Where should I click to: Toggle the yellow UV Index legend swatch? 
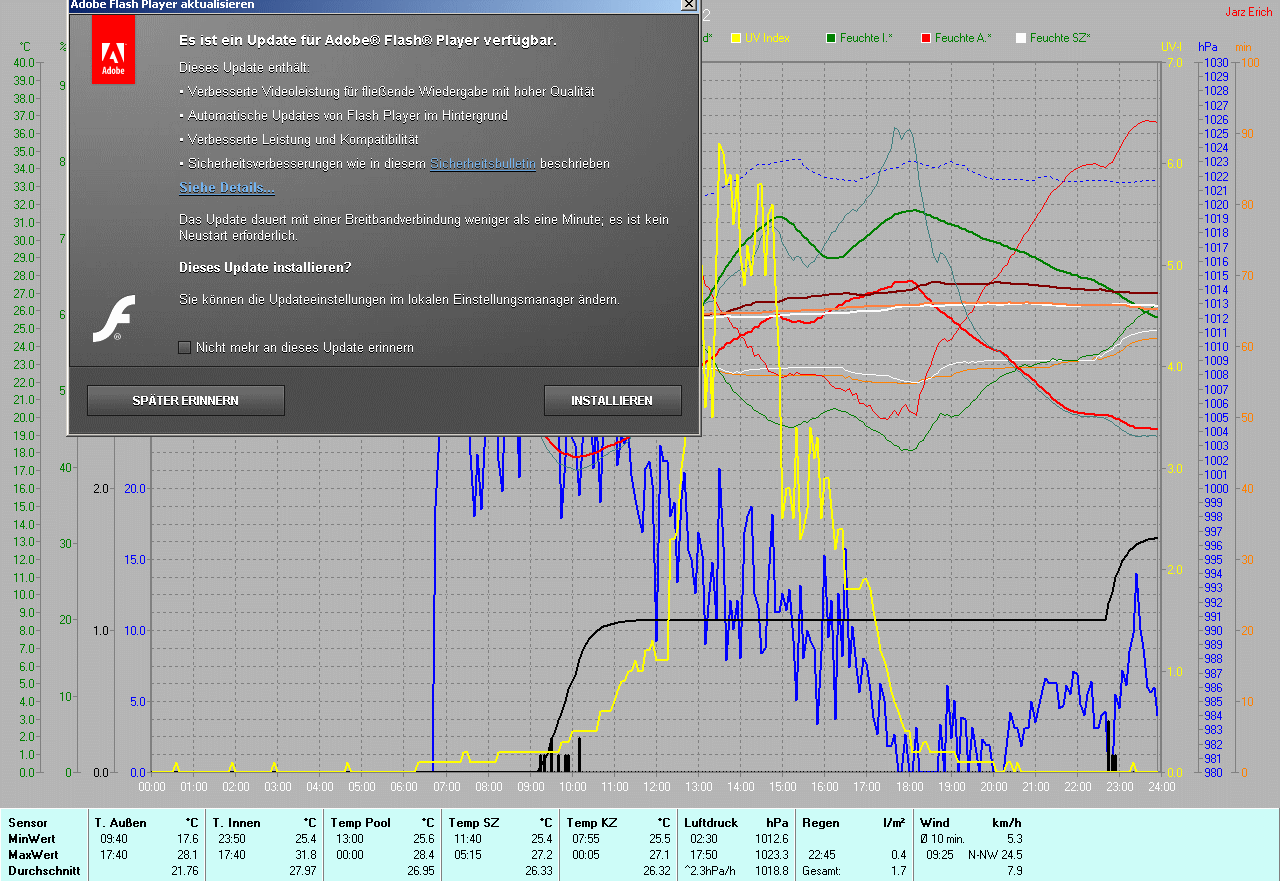tap(736, 38)
